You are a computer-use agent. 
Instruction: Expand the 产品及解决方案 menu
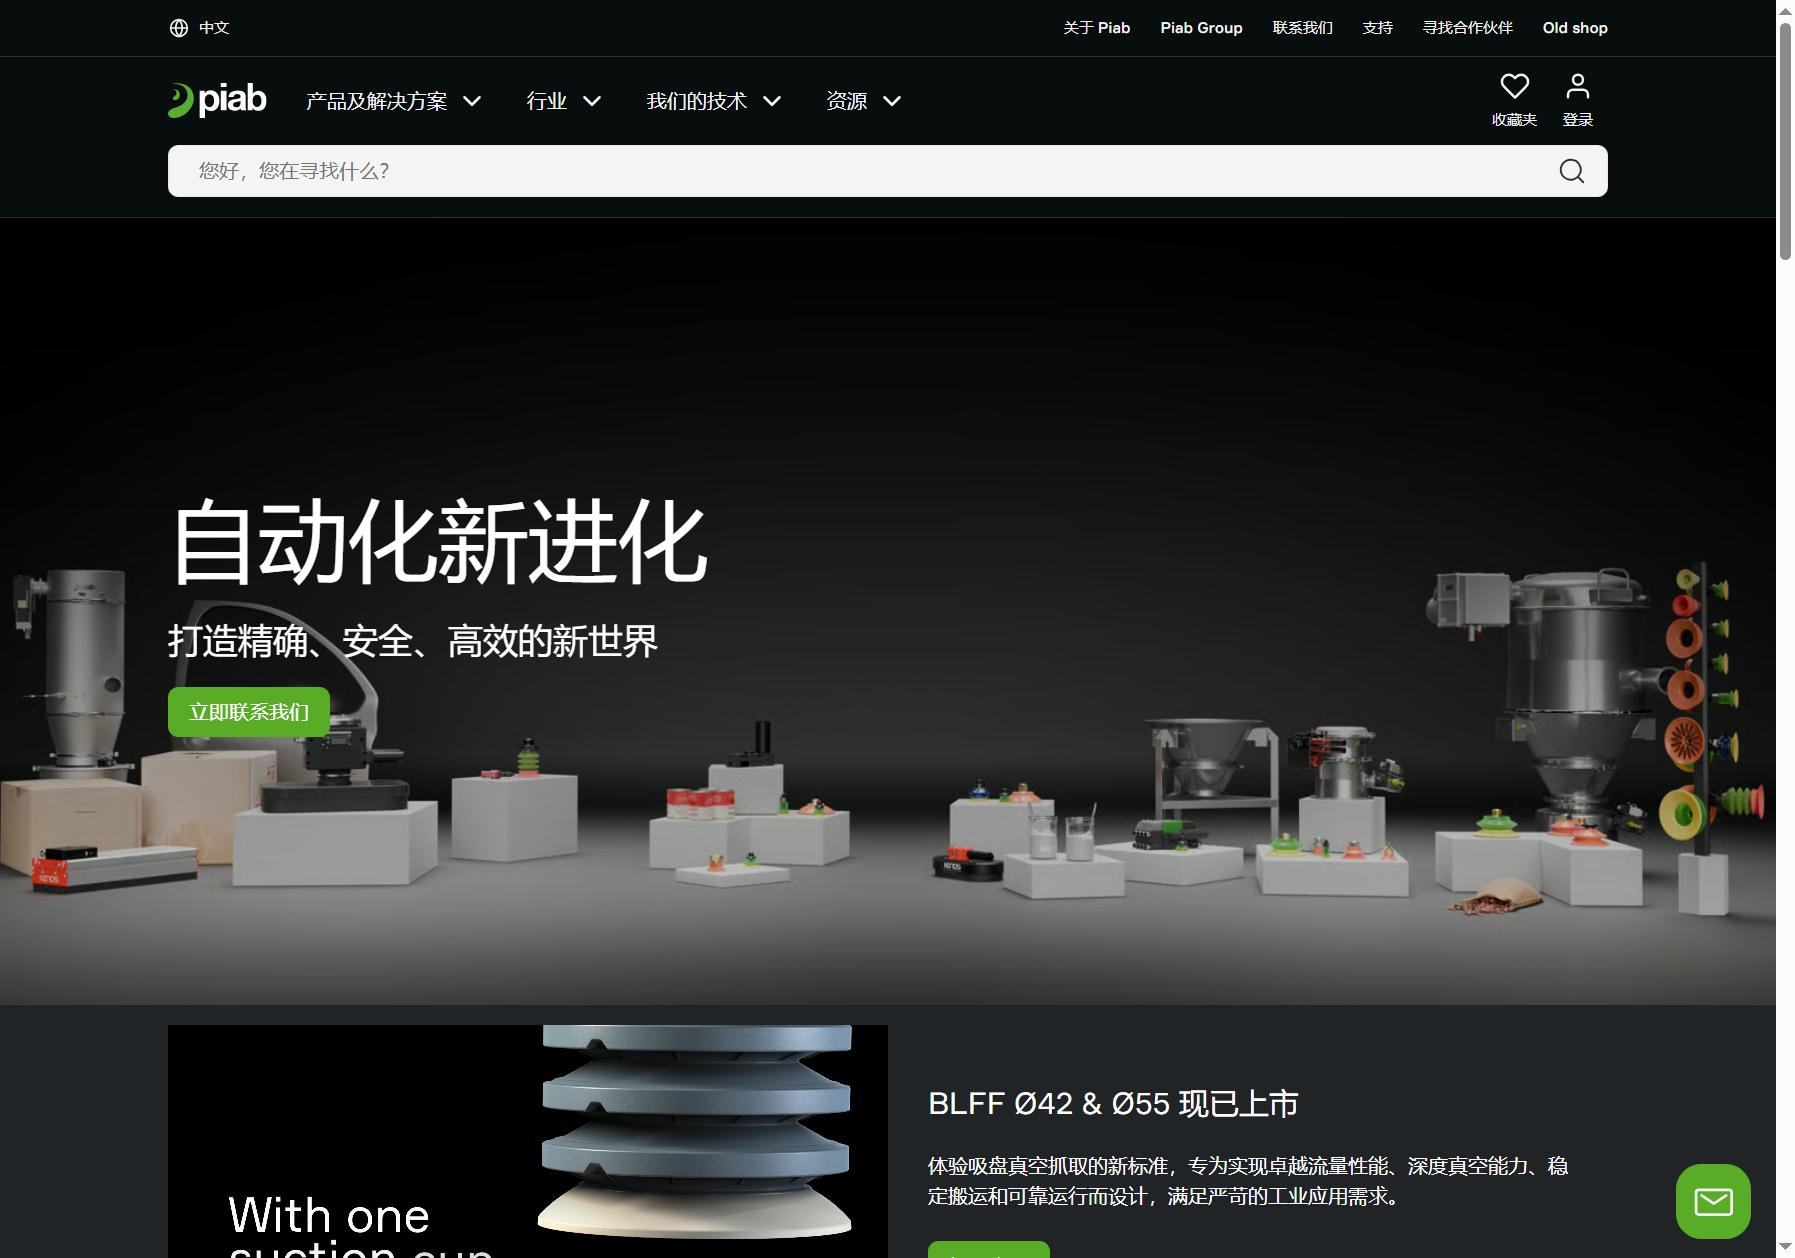pos(393,101)
